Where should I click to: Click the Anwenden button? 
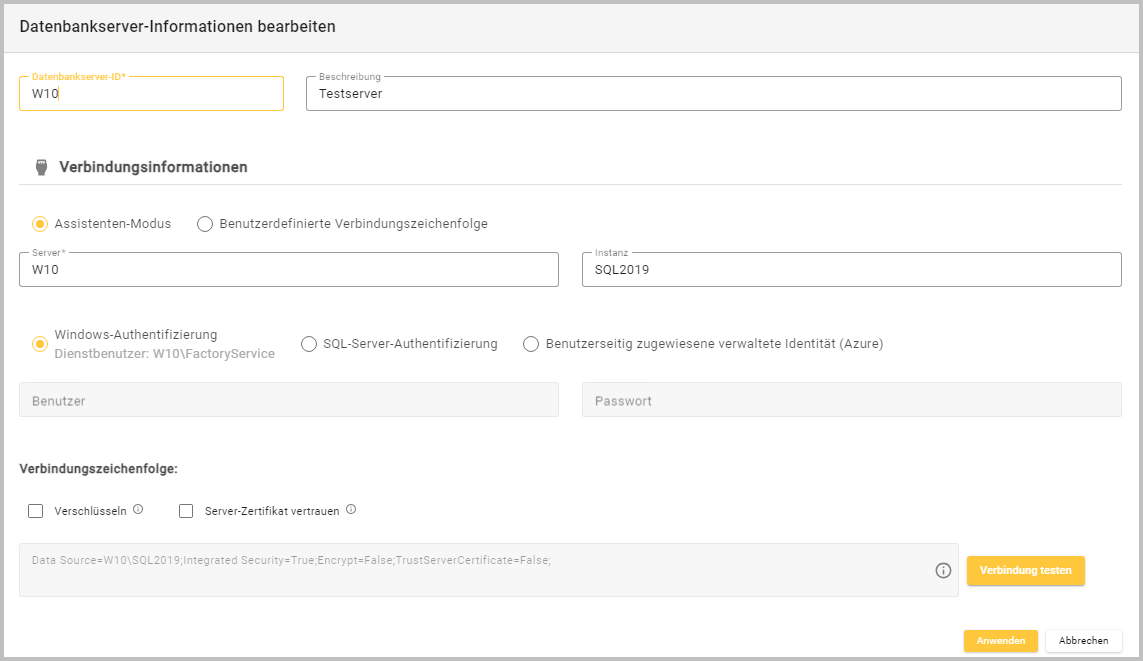(1000, 641)
